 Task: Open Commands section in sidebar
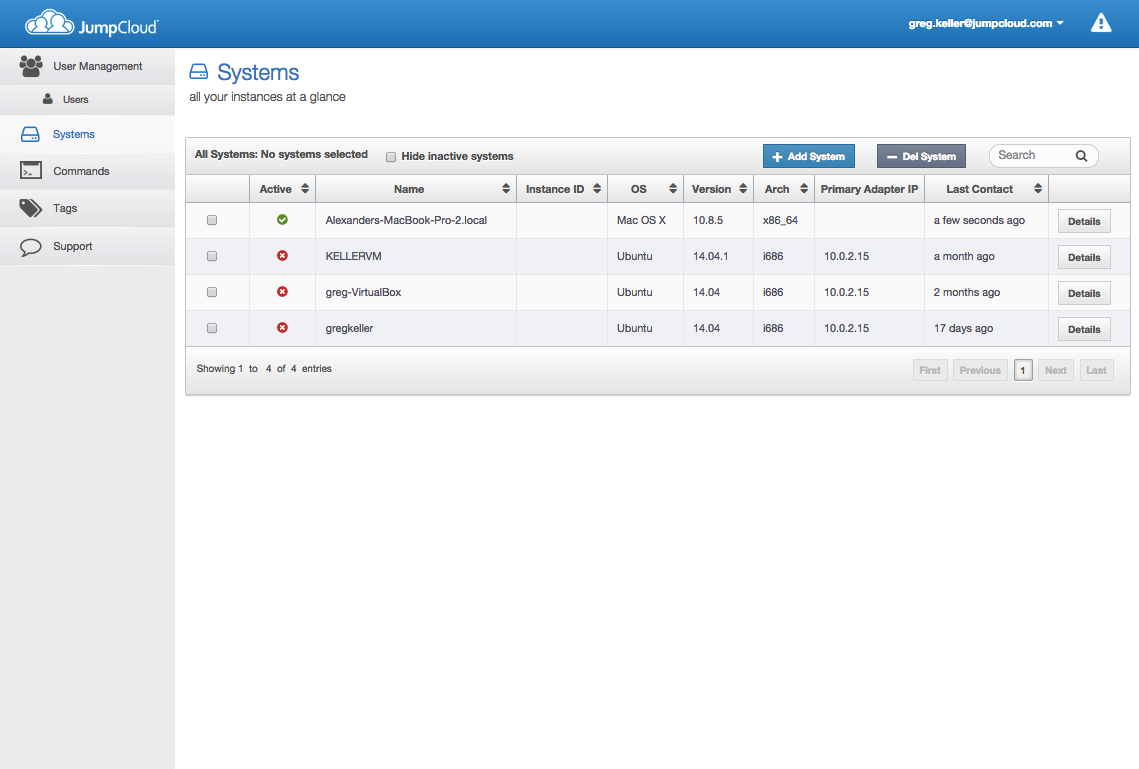click(x=87, y=171)
